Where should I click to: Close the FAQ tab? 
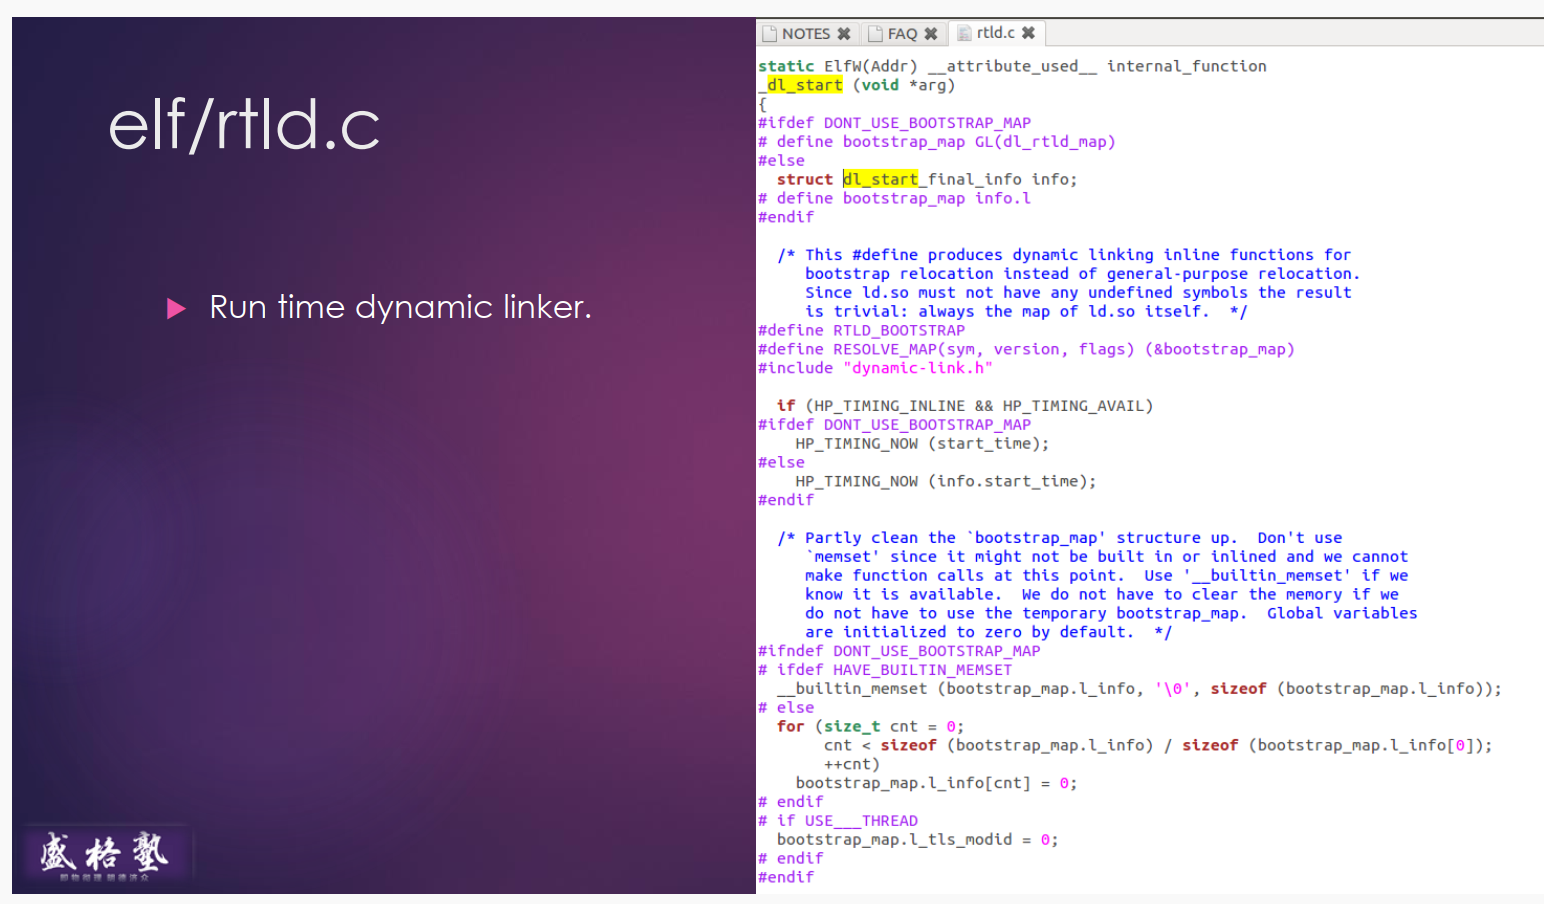tap(931, 34)
